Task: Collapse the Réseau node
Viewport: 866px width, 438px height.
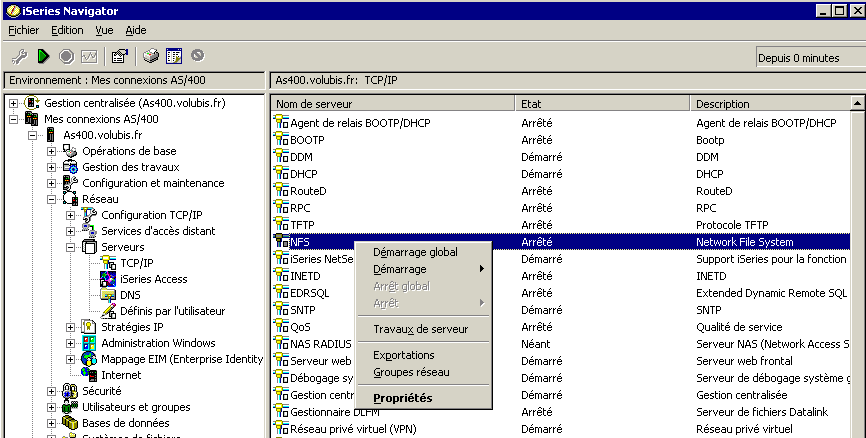Action: 51,199
